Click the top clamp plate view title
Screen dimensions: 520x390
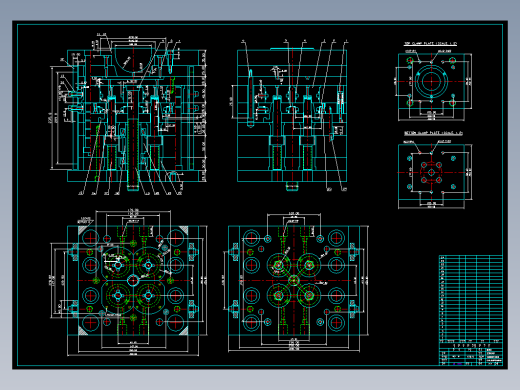click(430, 44)
